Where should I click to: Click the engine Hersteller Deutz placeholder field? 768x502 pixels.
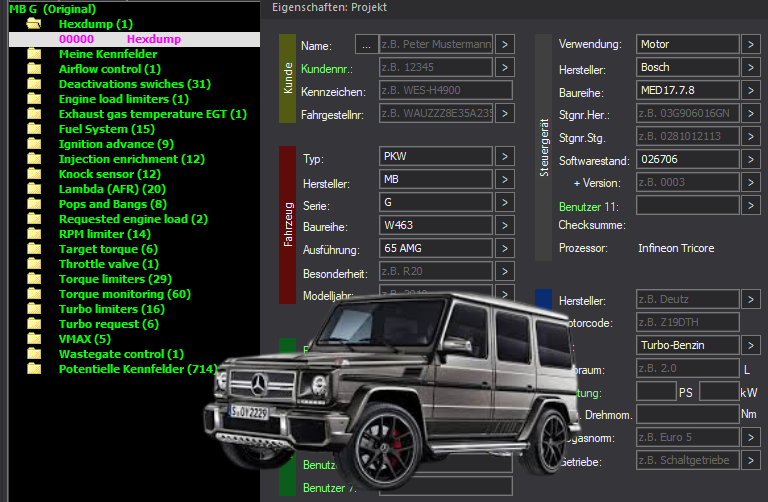tap(688, 299)
